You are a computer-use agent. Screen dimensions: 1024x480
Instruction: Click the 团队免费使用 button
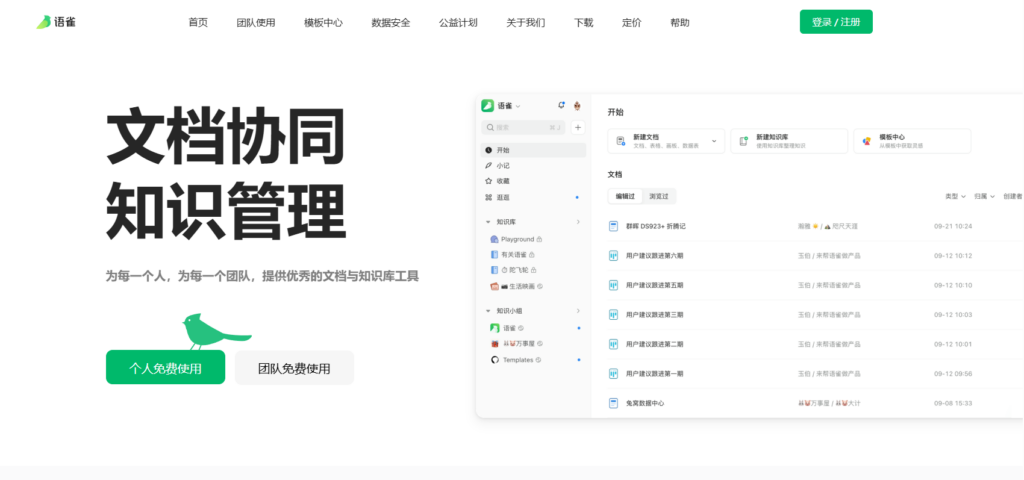point(294,368)
